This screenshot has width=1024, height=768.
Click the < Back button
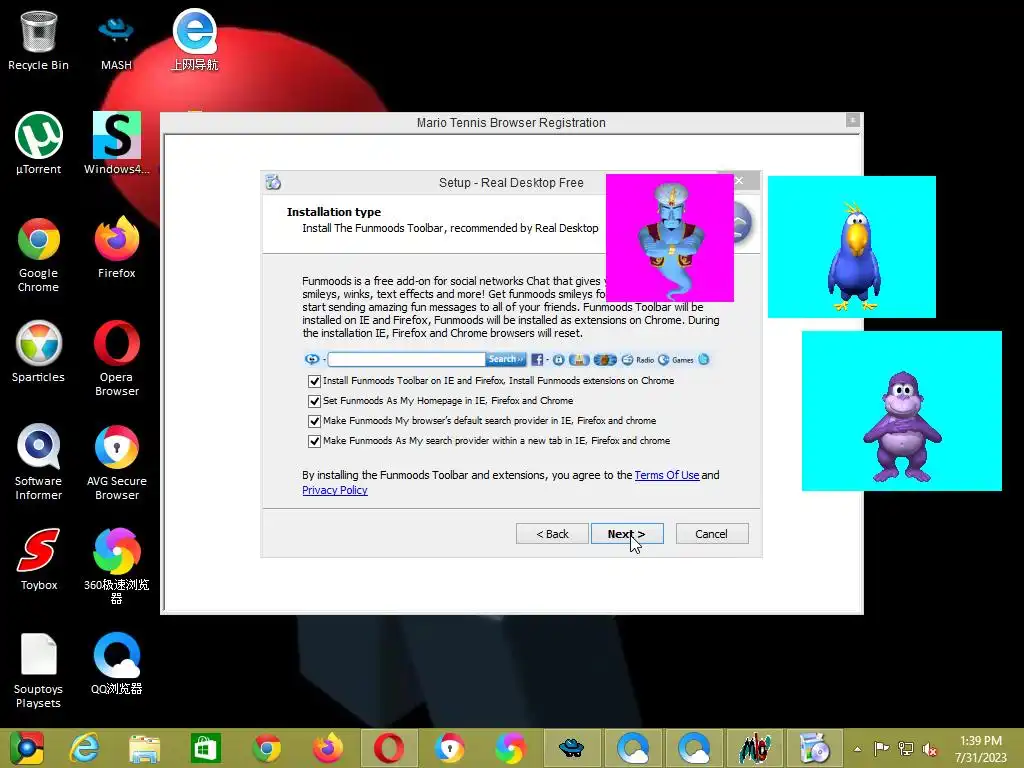[552, 534]
